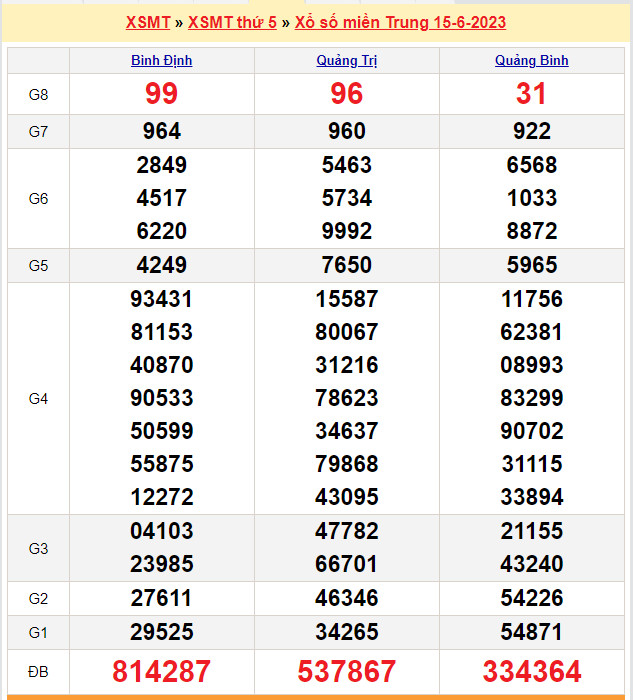Click the G4 row label
Image resolution: width=633 pixels, height=700 pixels.
tap(38, 399)
